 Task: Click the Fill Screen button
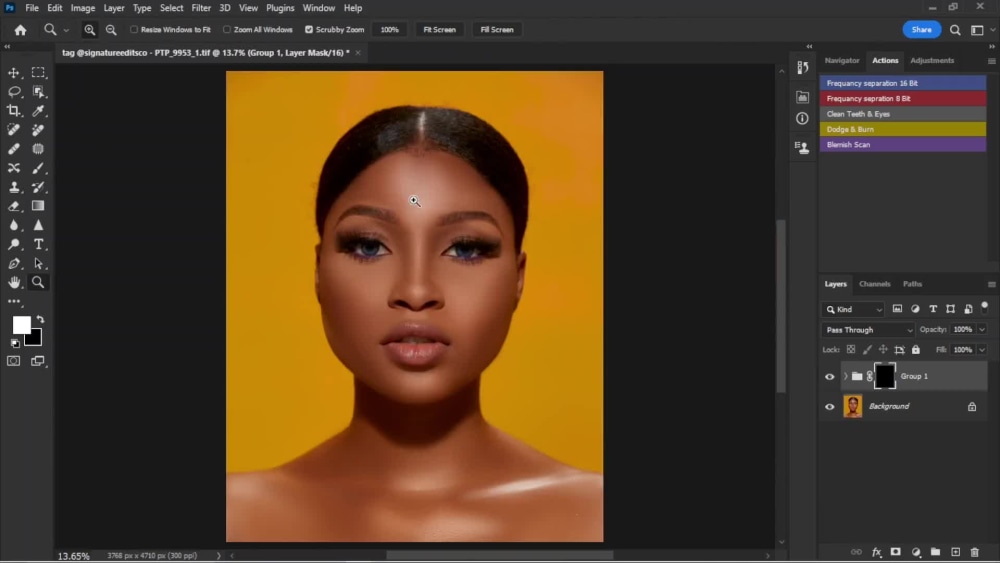[497, 30]
